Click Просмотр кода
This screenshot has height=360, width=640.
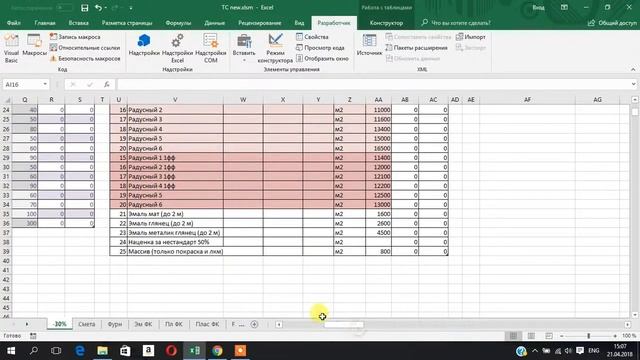(x=320, y=48)
